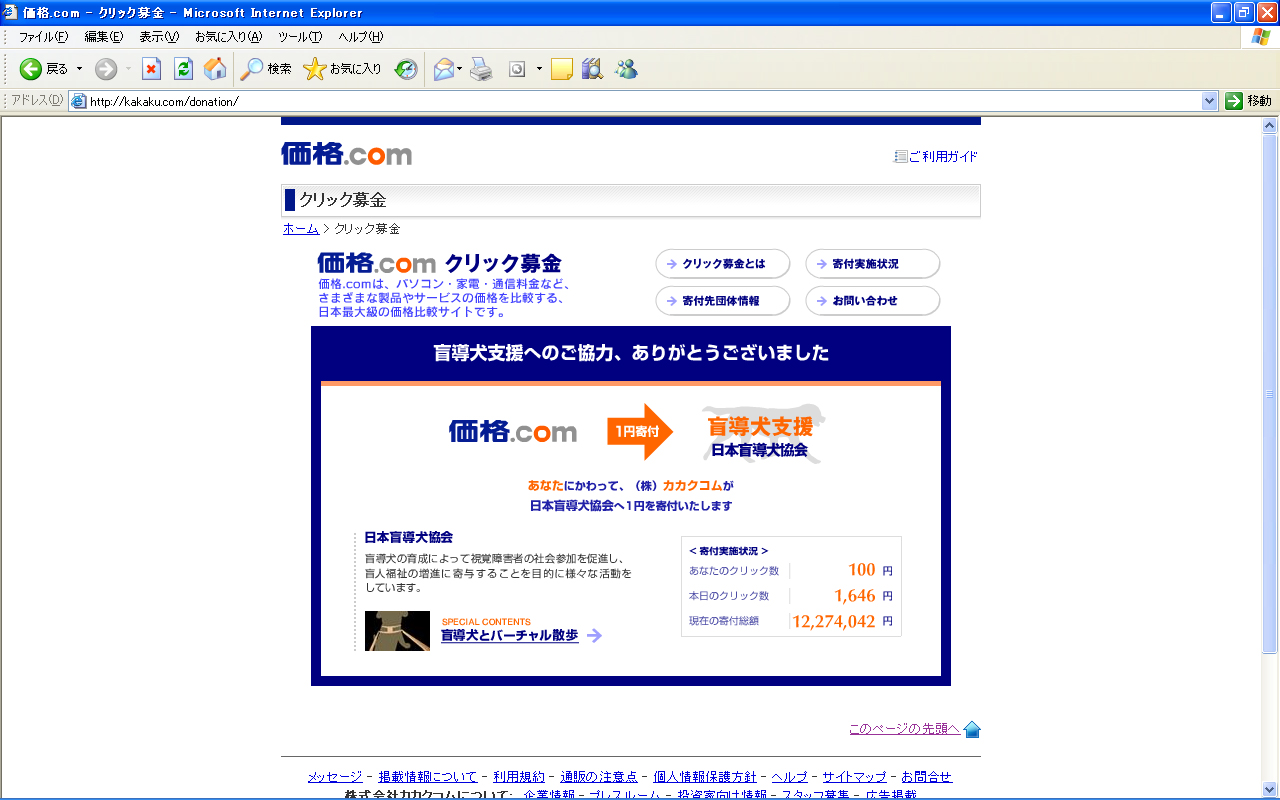Image resolution: width=1280 pixels, height=800 pixels.
Task: Stop page loading with red X icon
Action: click(x=151, y=69)
